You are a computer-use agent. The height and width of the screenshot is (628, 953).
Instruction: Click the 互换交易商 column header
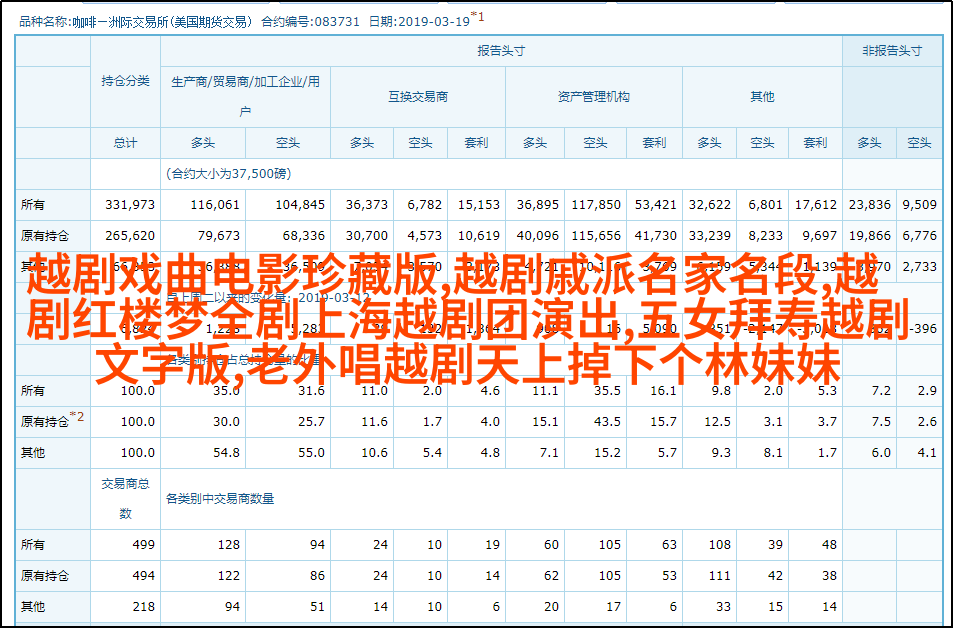click(x=418, y=97)
